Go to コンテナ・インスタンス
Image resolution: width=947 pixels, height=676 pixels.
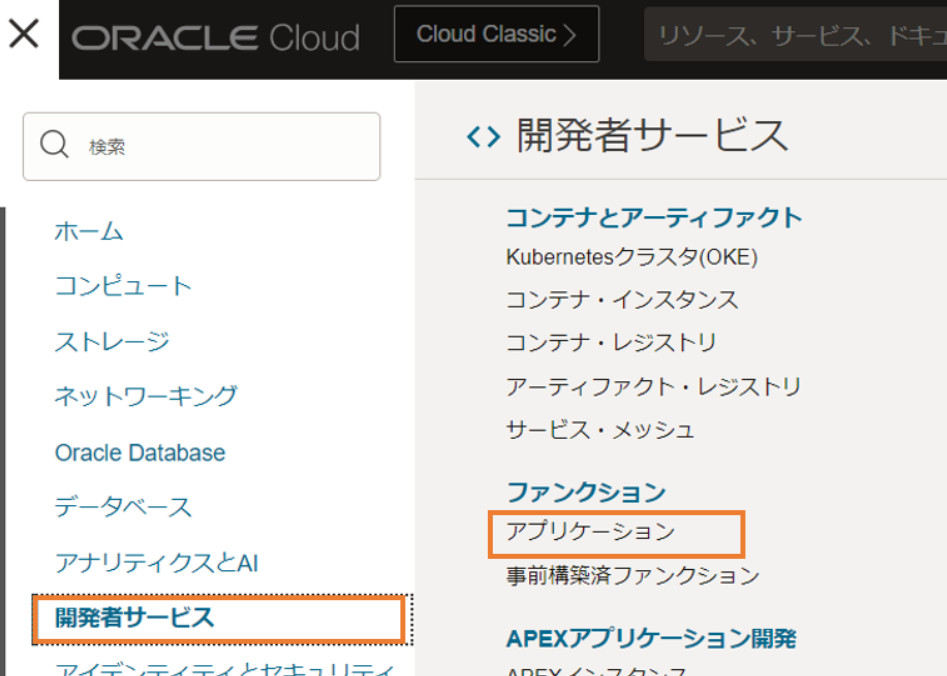622,300
